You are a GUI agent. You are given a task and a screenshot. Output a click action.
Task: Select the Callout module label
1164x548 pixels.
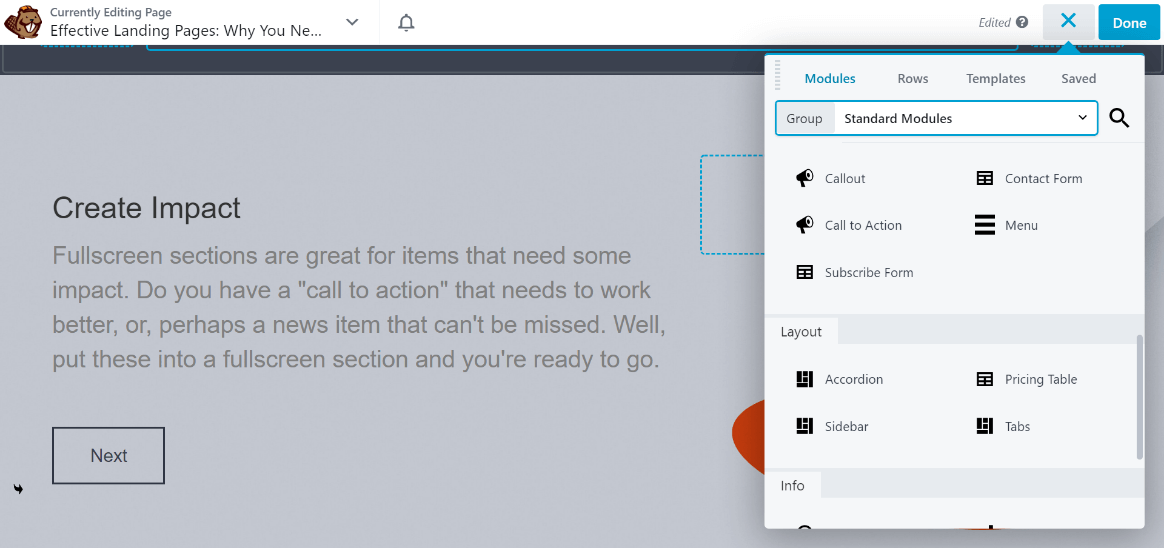pyautogui.click(x=845, y=178)
